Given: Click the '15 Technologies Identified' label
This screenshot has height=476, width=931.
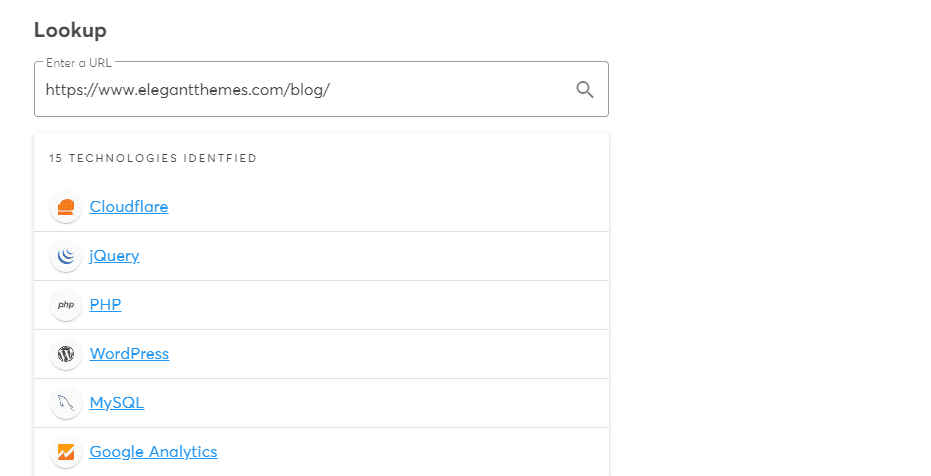Looking at the screenshot, I should pos(153,158).
